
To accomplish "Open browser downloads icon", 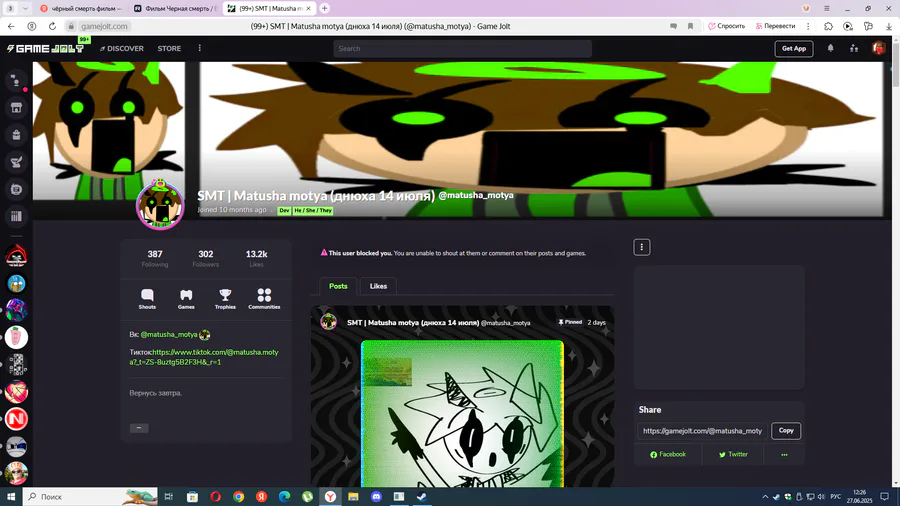I will 889,26.
